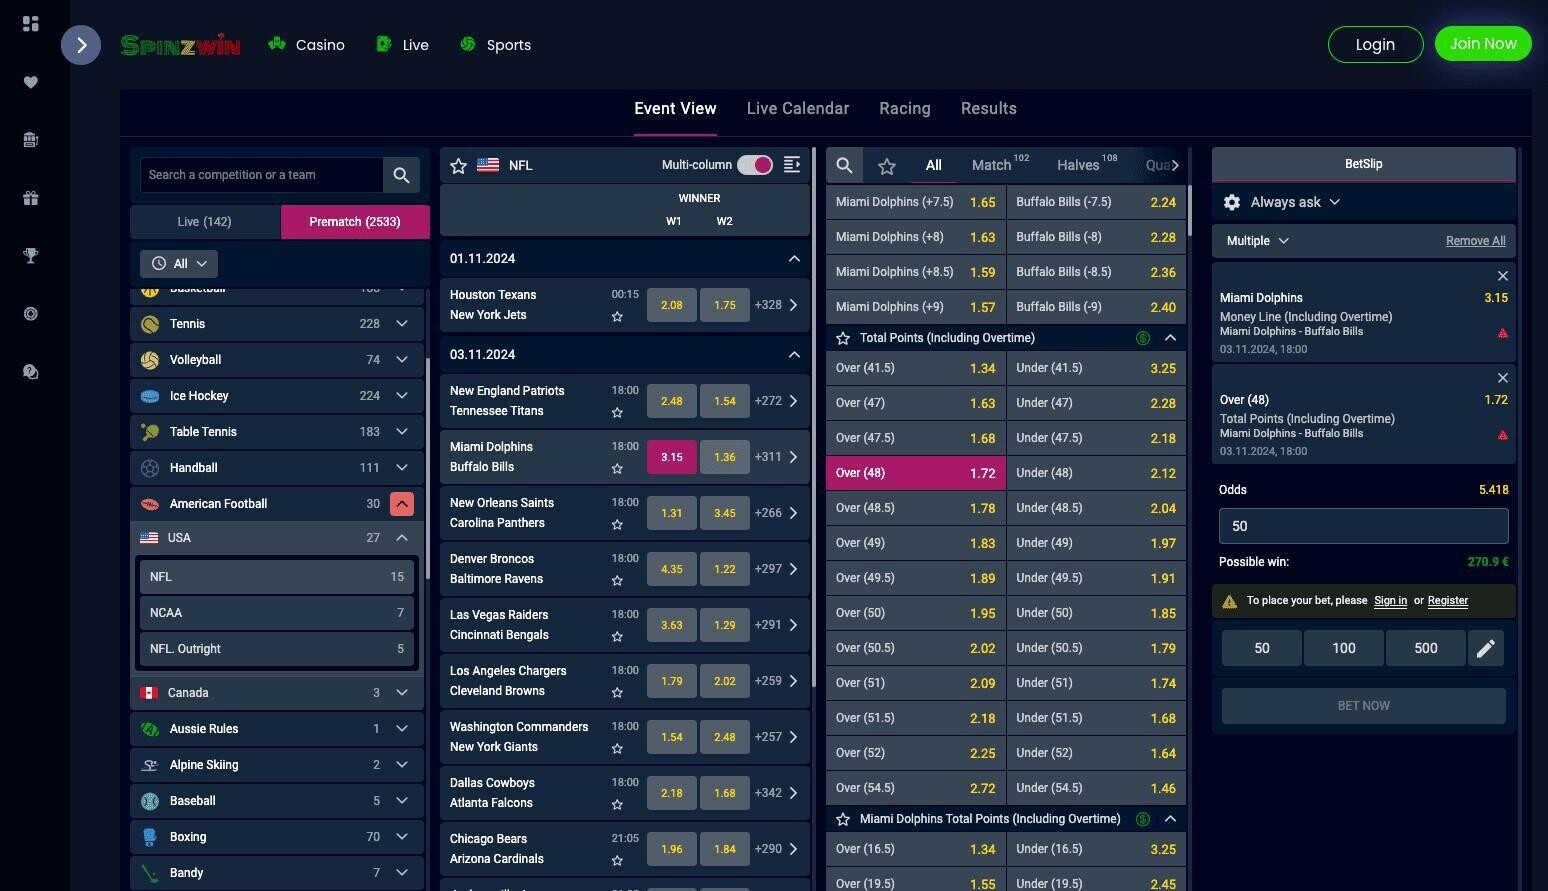Screen dimensions: 1548x891
Task: Set stake with the 100 quick button
Action: (1344, 648)
